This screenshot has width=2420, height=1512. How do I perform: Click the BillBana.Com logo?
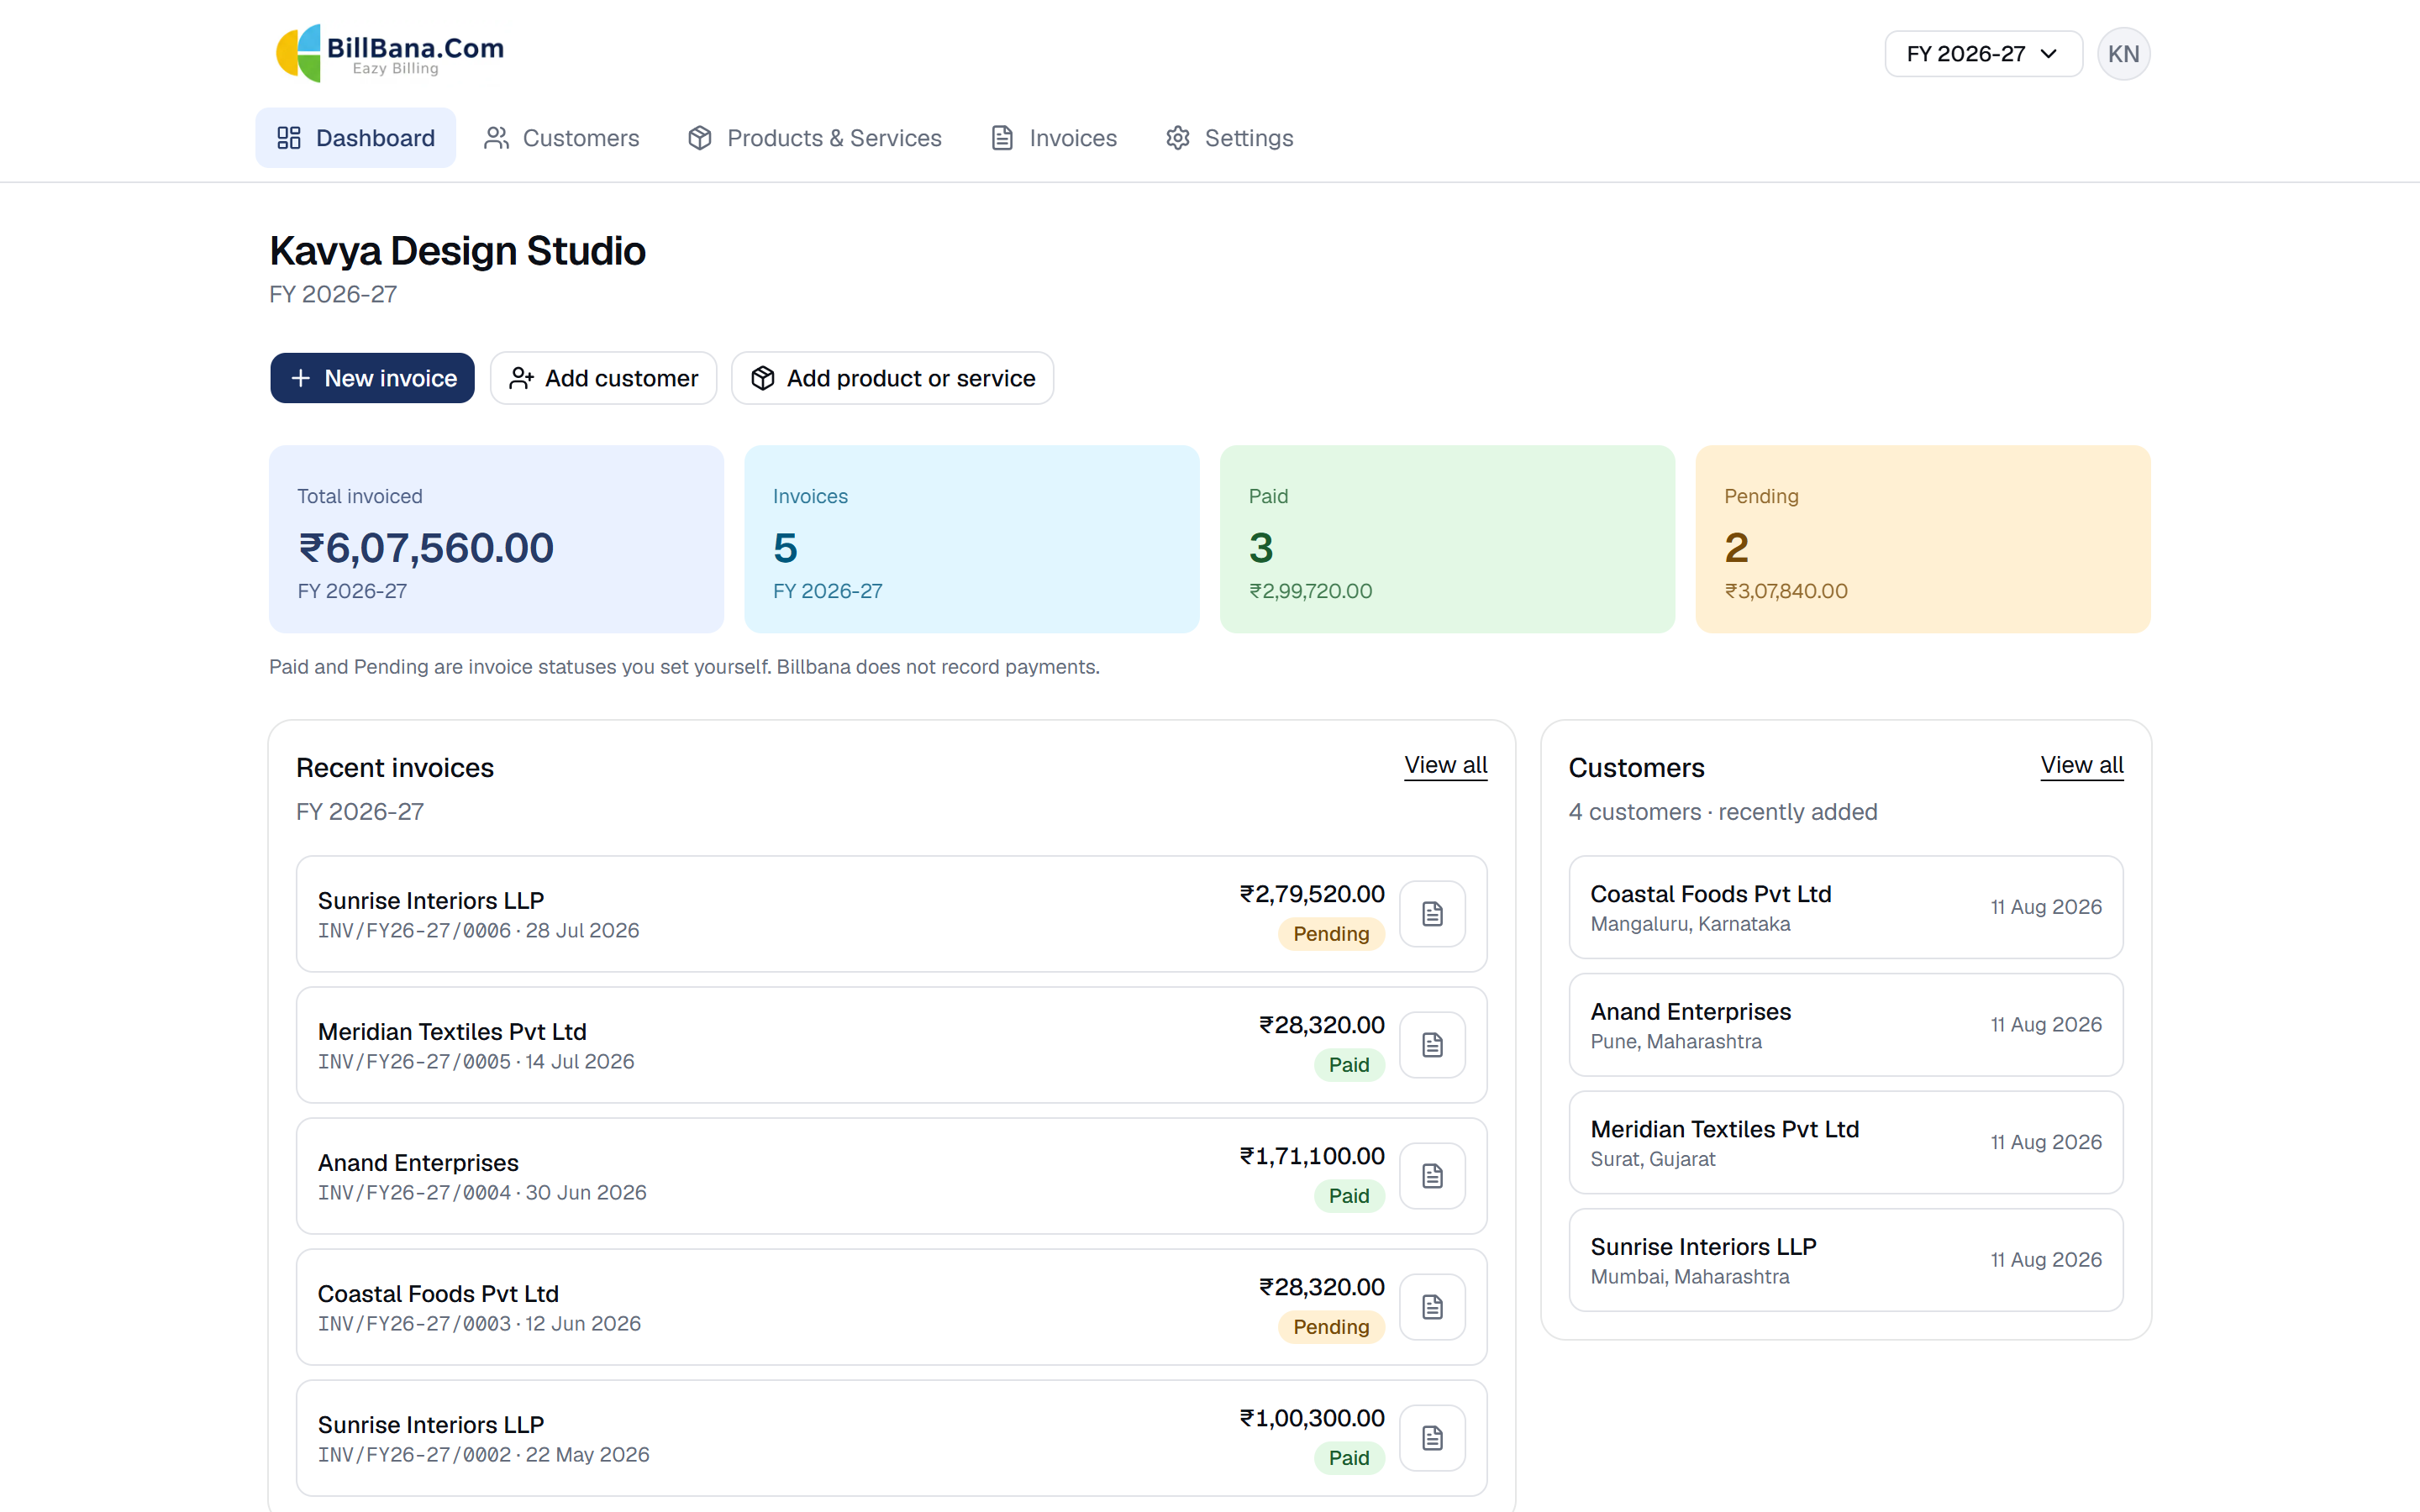coord(389,53)
